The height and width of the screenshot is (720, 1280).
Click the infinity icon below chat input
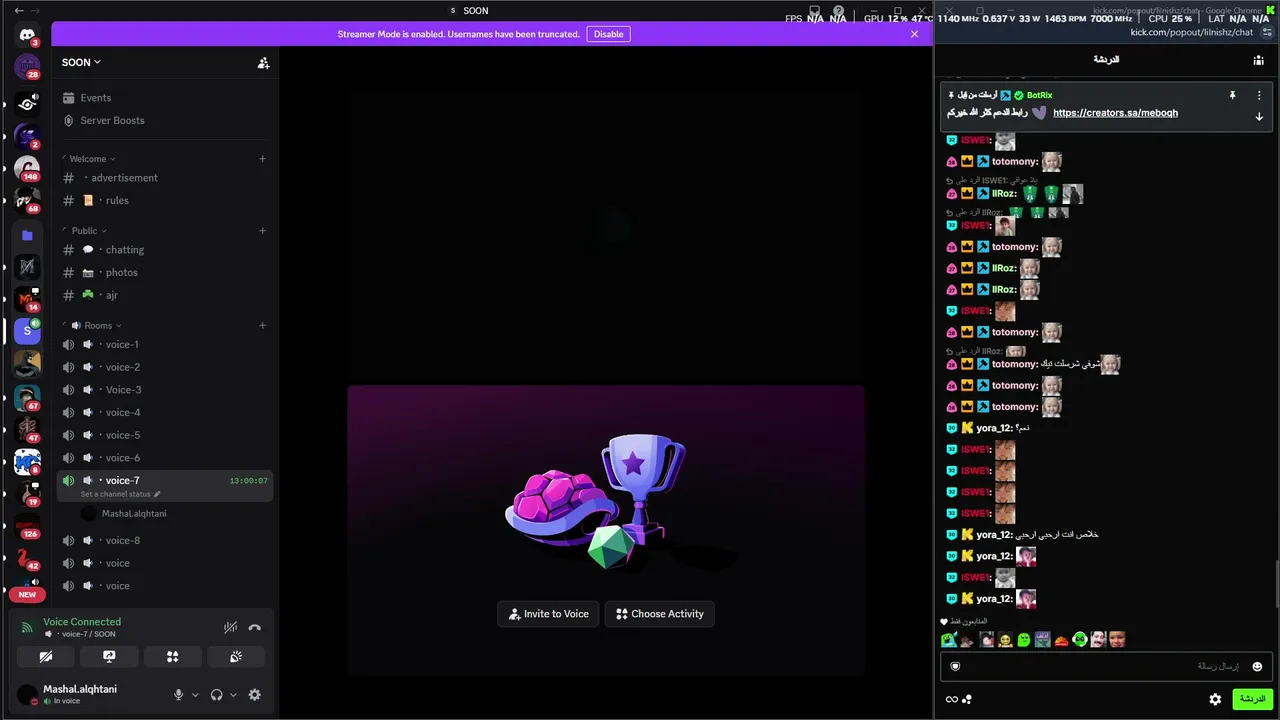951,699
